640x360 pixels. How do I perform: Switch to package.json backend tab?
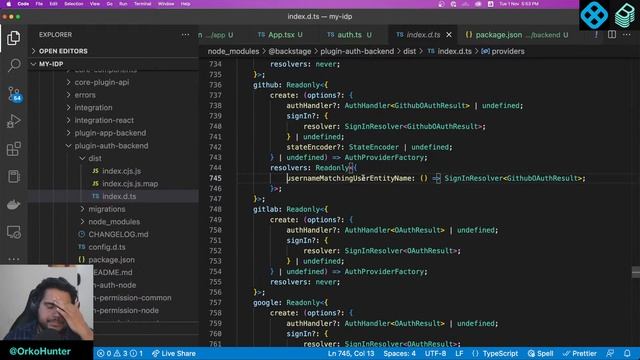517,35
